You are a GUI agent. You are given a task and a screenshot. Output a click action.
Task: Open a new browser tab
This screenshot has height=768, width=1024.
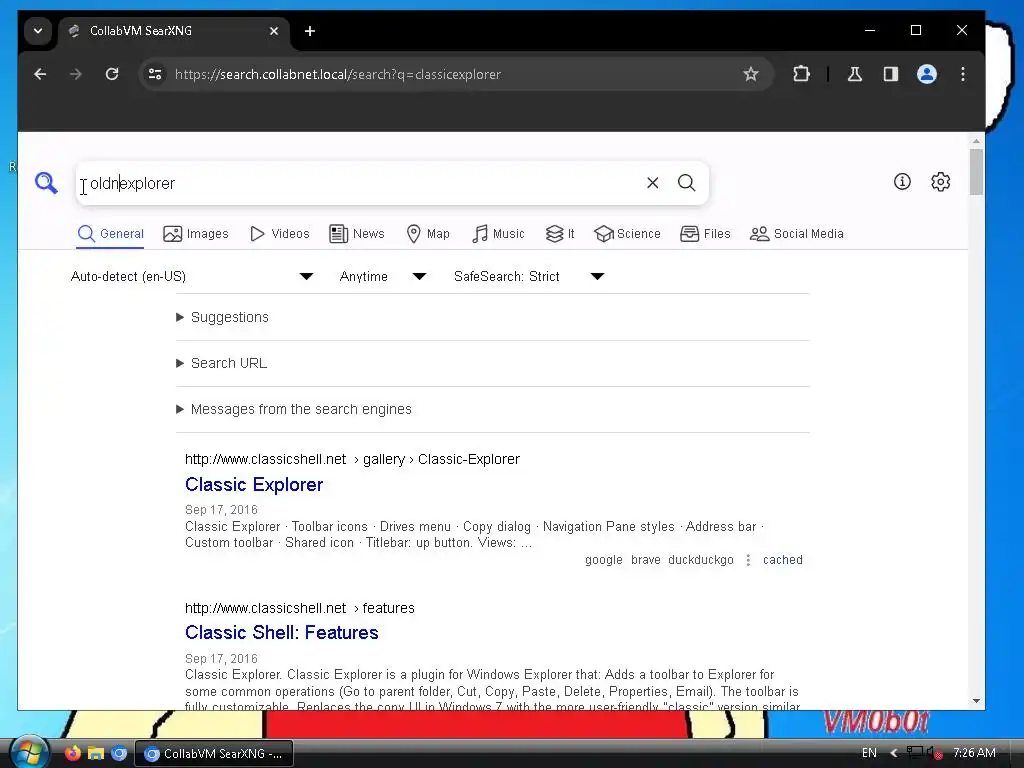[310, 31]
